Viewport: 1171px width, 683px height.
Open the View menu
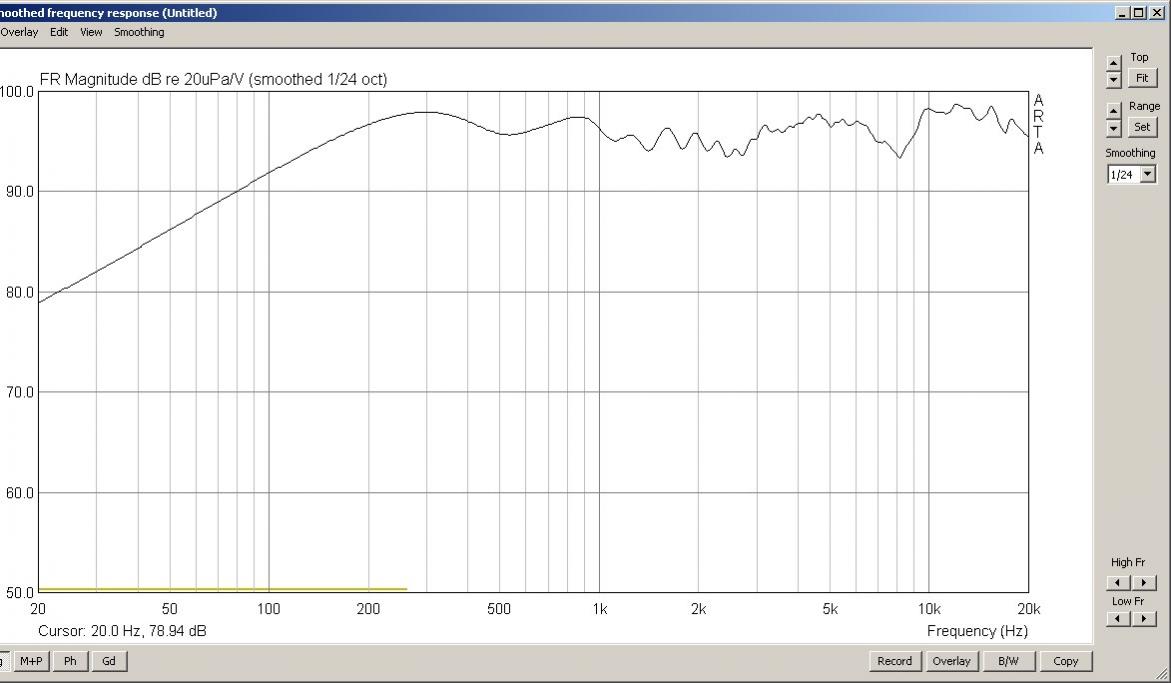click(91, 32)
